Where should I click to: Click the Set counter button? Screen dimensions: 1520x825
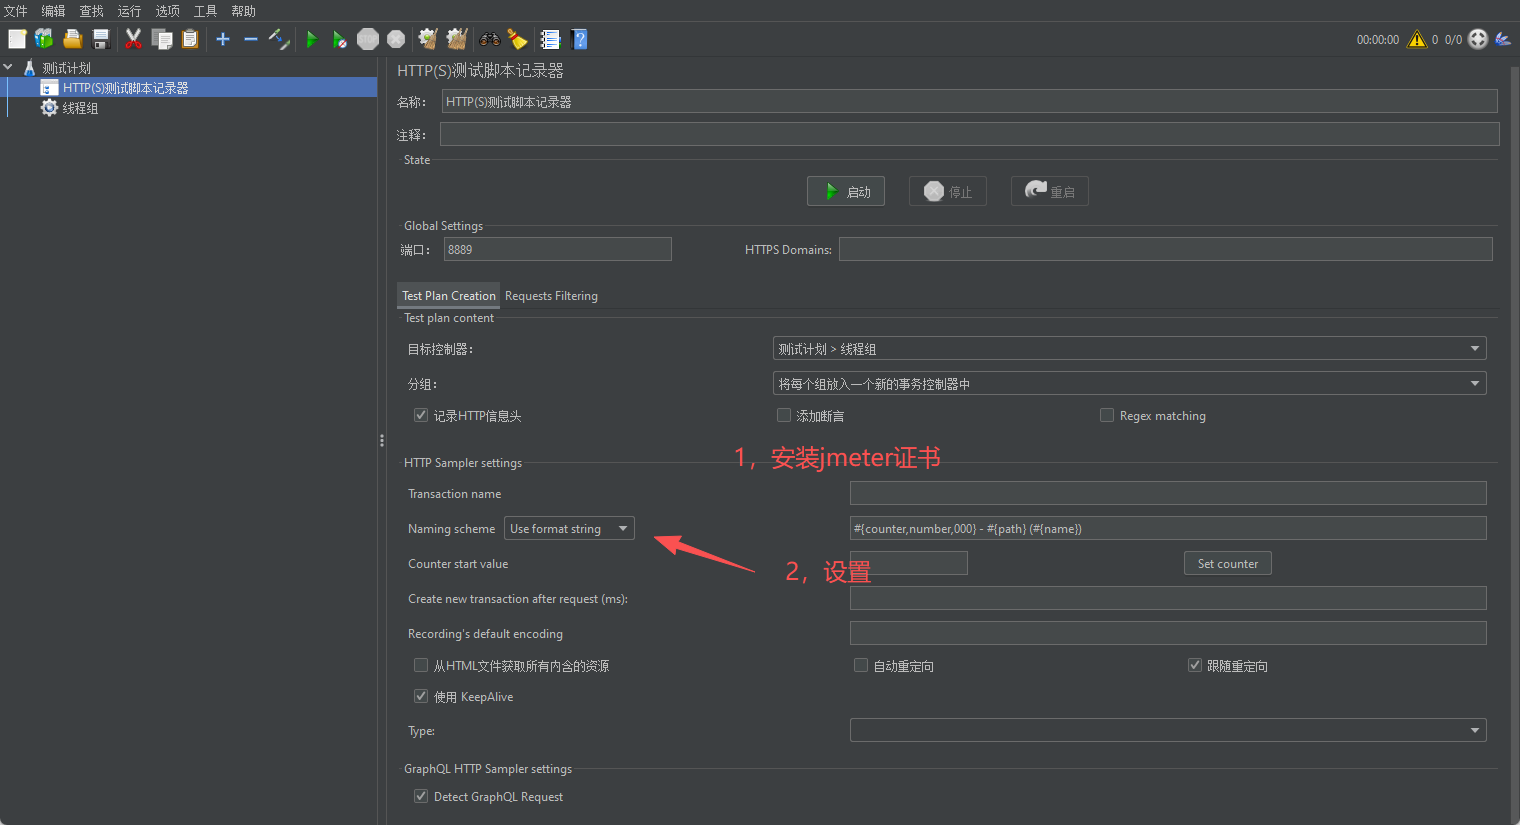tap(1228, 563)
